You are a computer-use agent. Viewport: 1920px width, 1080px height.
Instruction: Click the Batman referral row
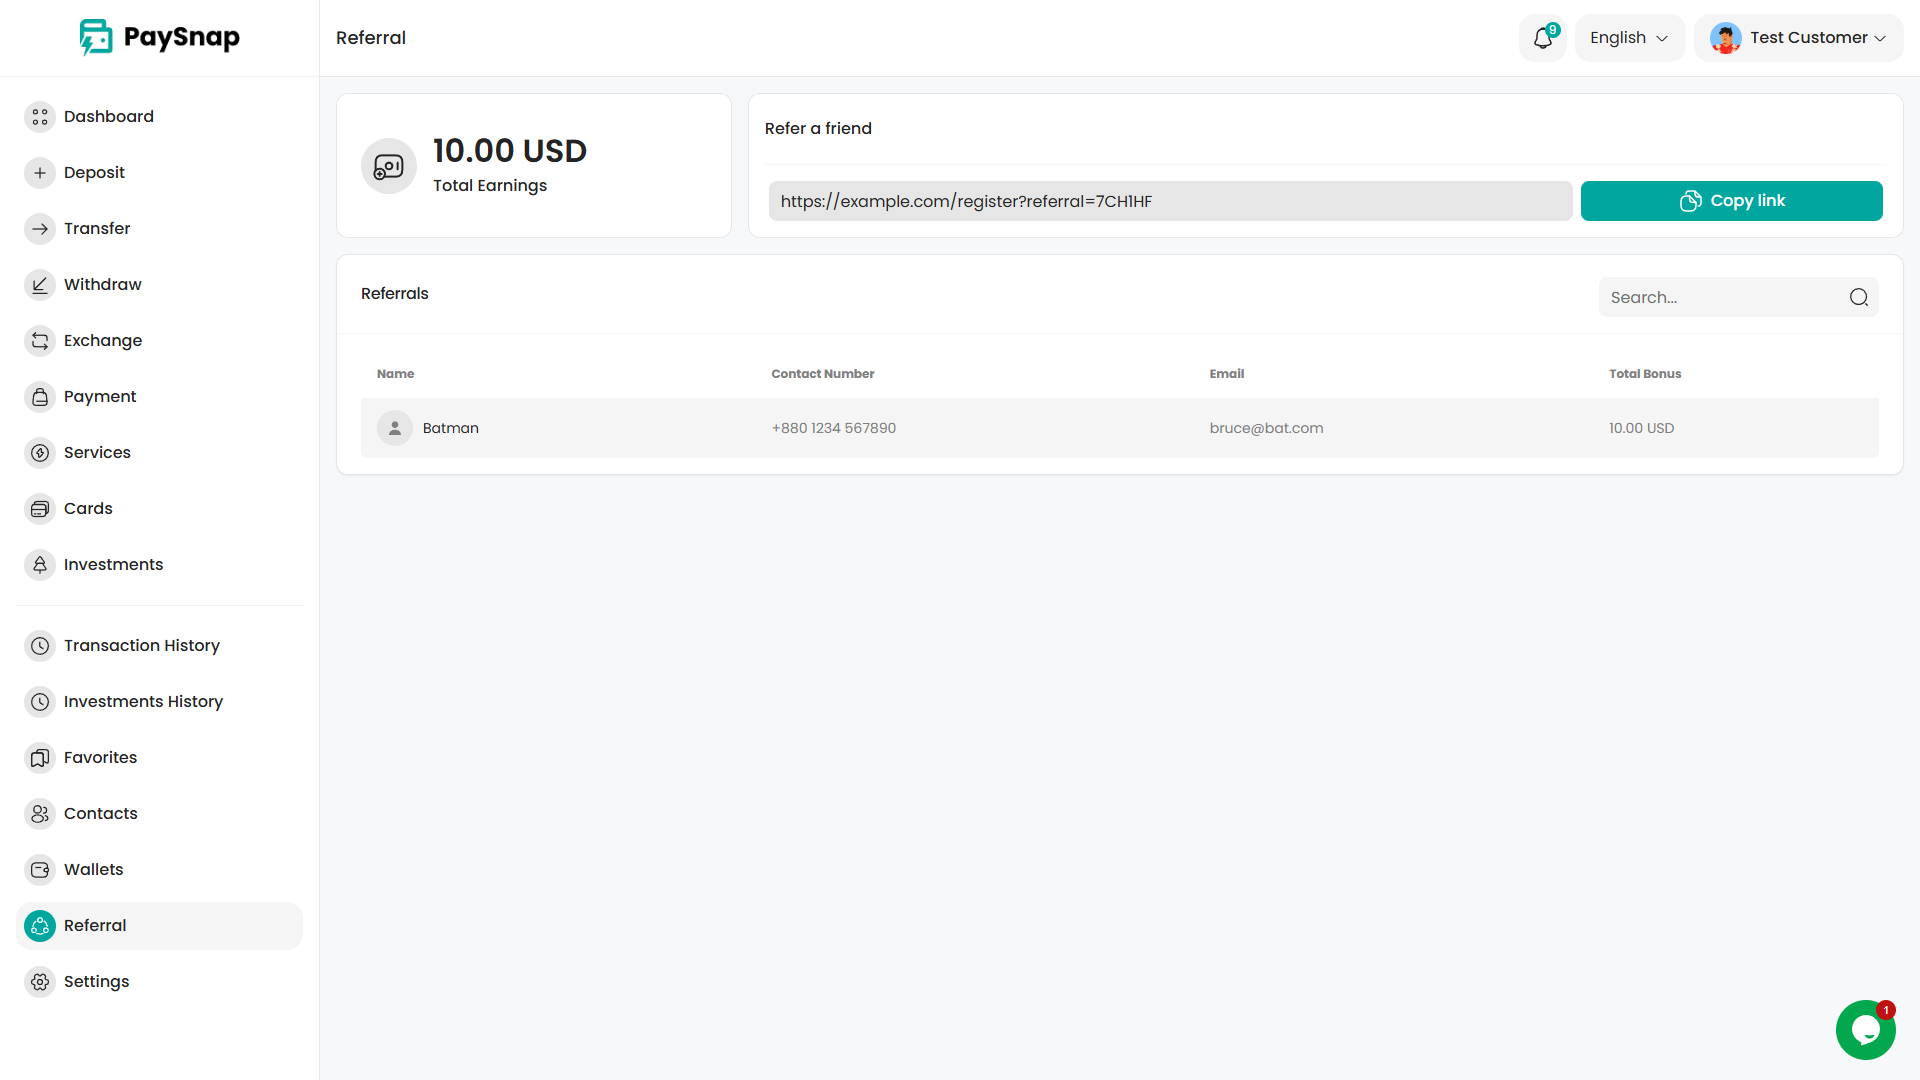[x=1119, y=428]
